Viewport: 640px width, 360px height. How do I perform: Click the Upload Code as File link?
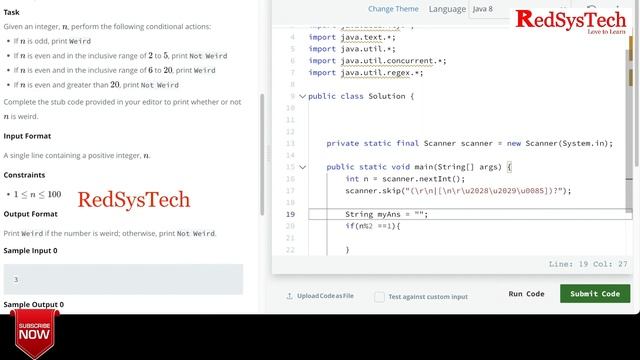coord(325,296)
